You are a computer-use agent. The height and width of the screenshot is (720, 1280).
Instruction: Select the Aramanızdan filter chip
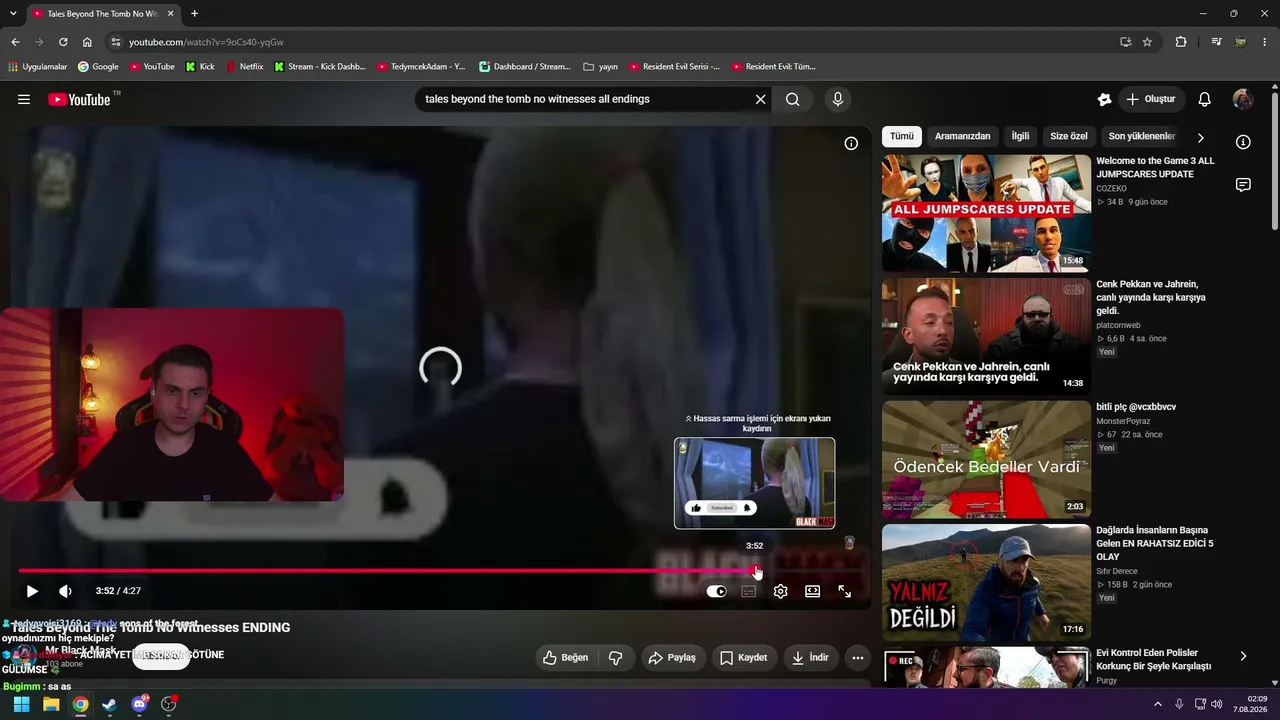963,136
